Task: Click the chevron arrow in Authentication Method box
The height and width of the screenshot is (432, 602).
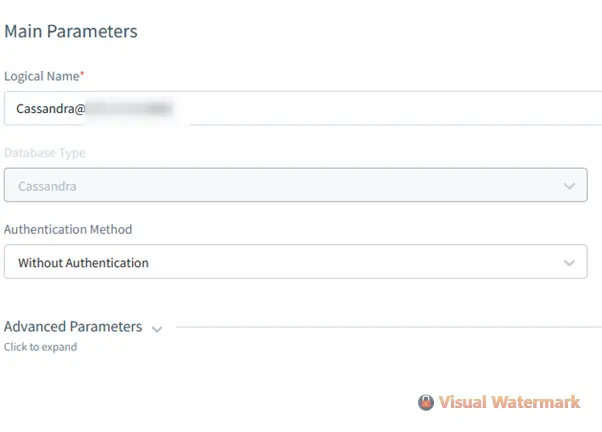Action: click(569, 263)
